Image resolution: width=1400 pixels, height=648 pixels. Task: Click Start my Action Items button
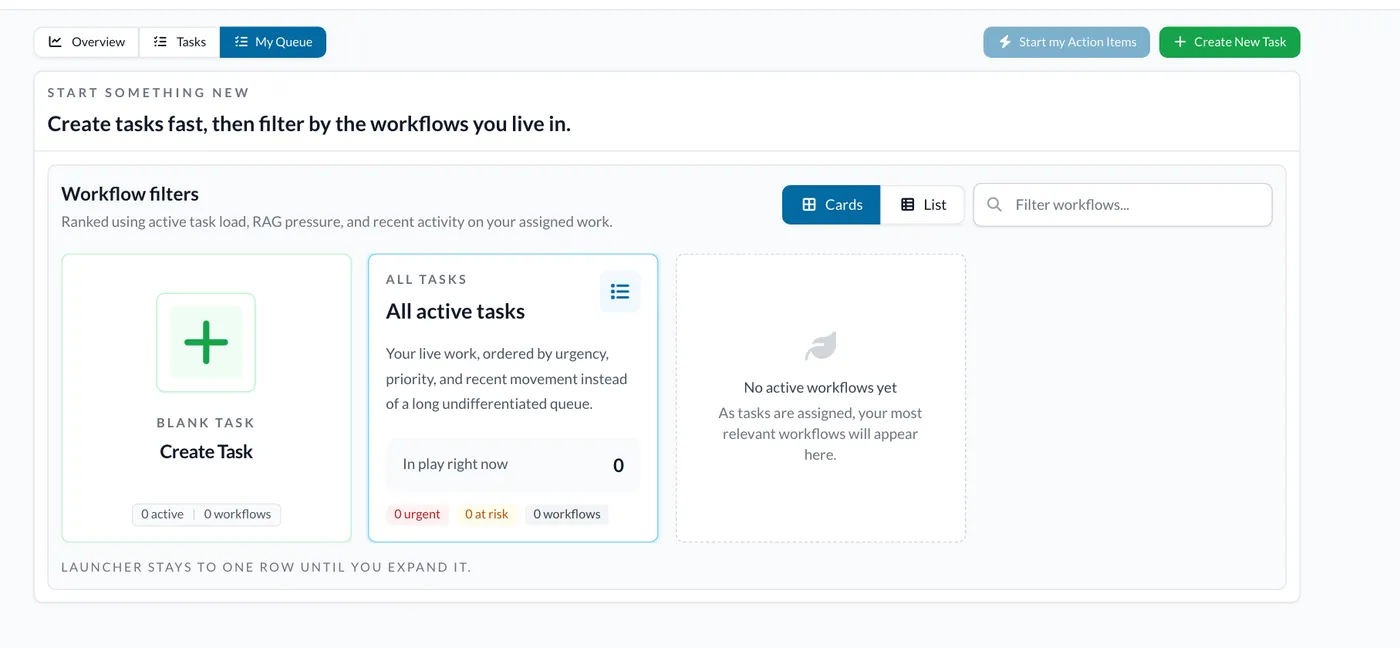coord(1066,42)
